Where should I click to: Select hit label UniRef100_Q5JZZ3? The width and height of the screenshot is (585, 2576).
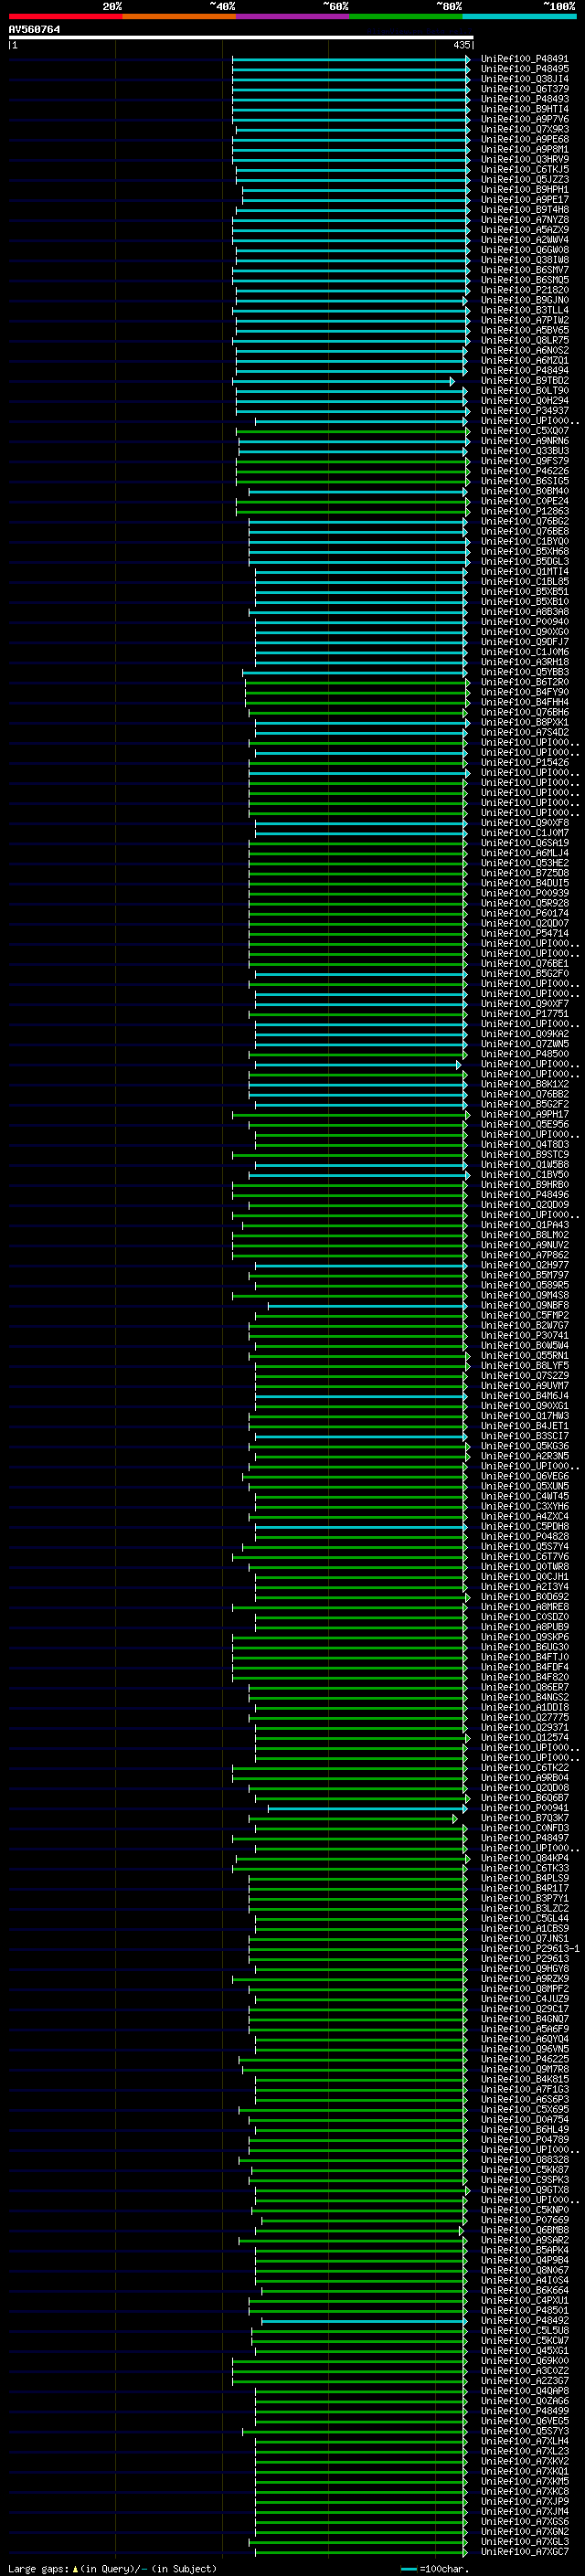click(x=524, y=180)
